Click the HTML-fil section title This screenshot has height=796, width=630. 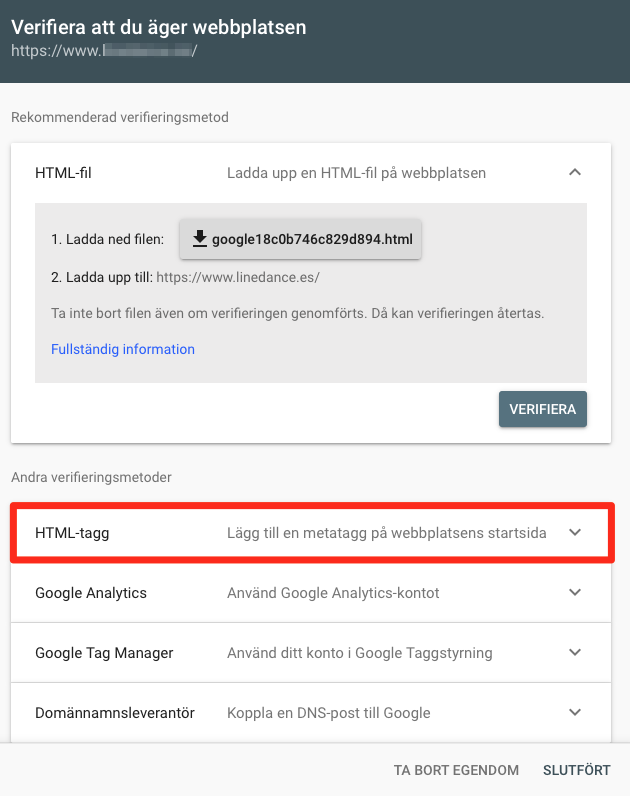point(63,173)
